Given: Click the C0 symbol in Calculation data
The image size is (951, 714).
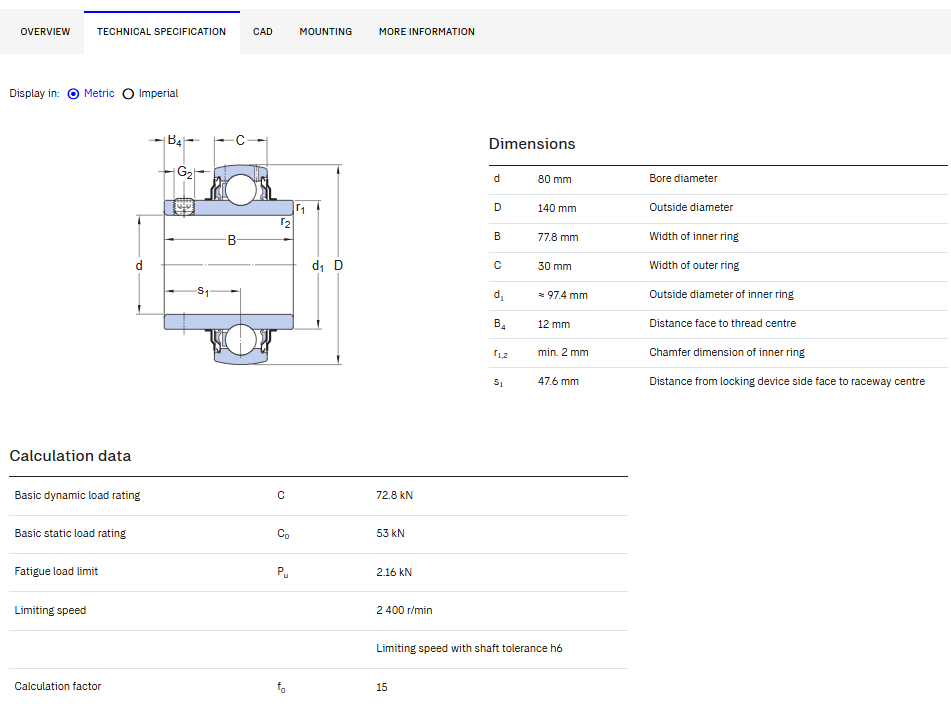Looking at the screenshot, I should click(283, 534).
